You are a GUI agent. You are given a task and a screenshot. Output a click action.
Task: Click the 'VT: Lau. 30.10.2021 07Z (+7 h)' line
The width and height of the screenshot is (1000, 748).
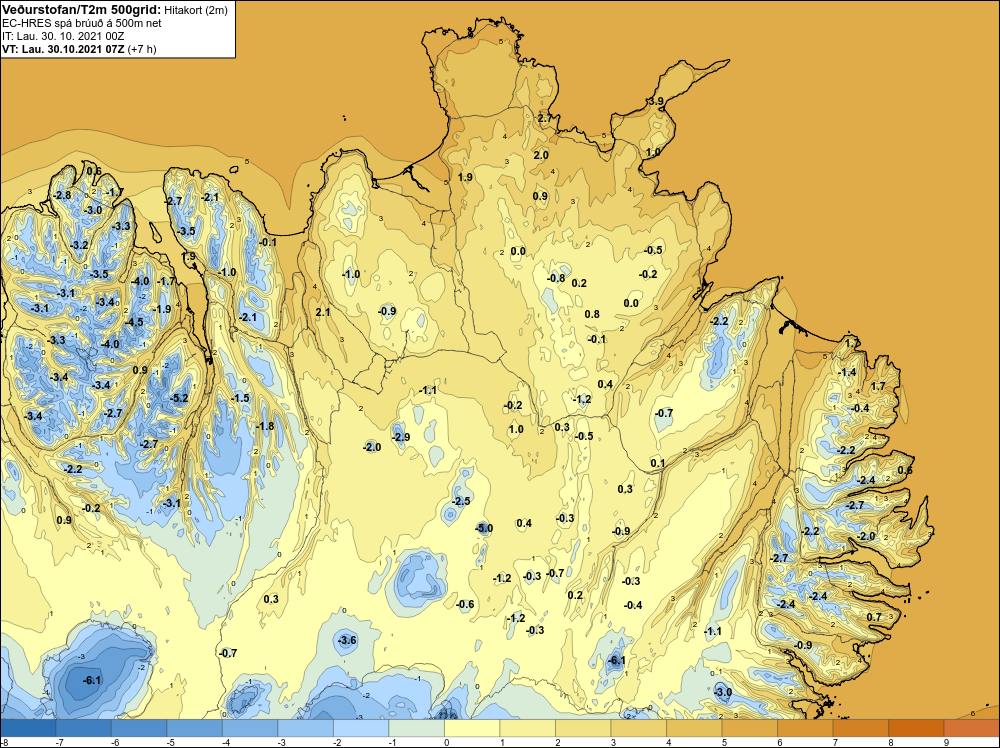79,48
